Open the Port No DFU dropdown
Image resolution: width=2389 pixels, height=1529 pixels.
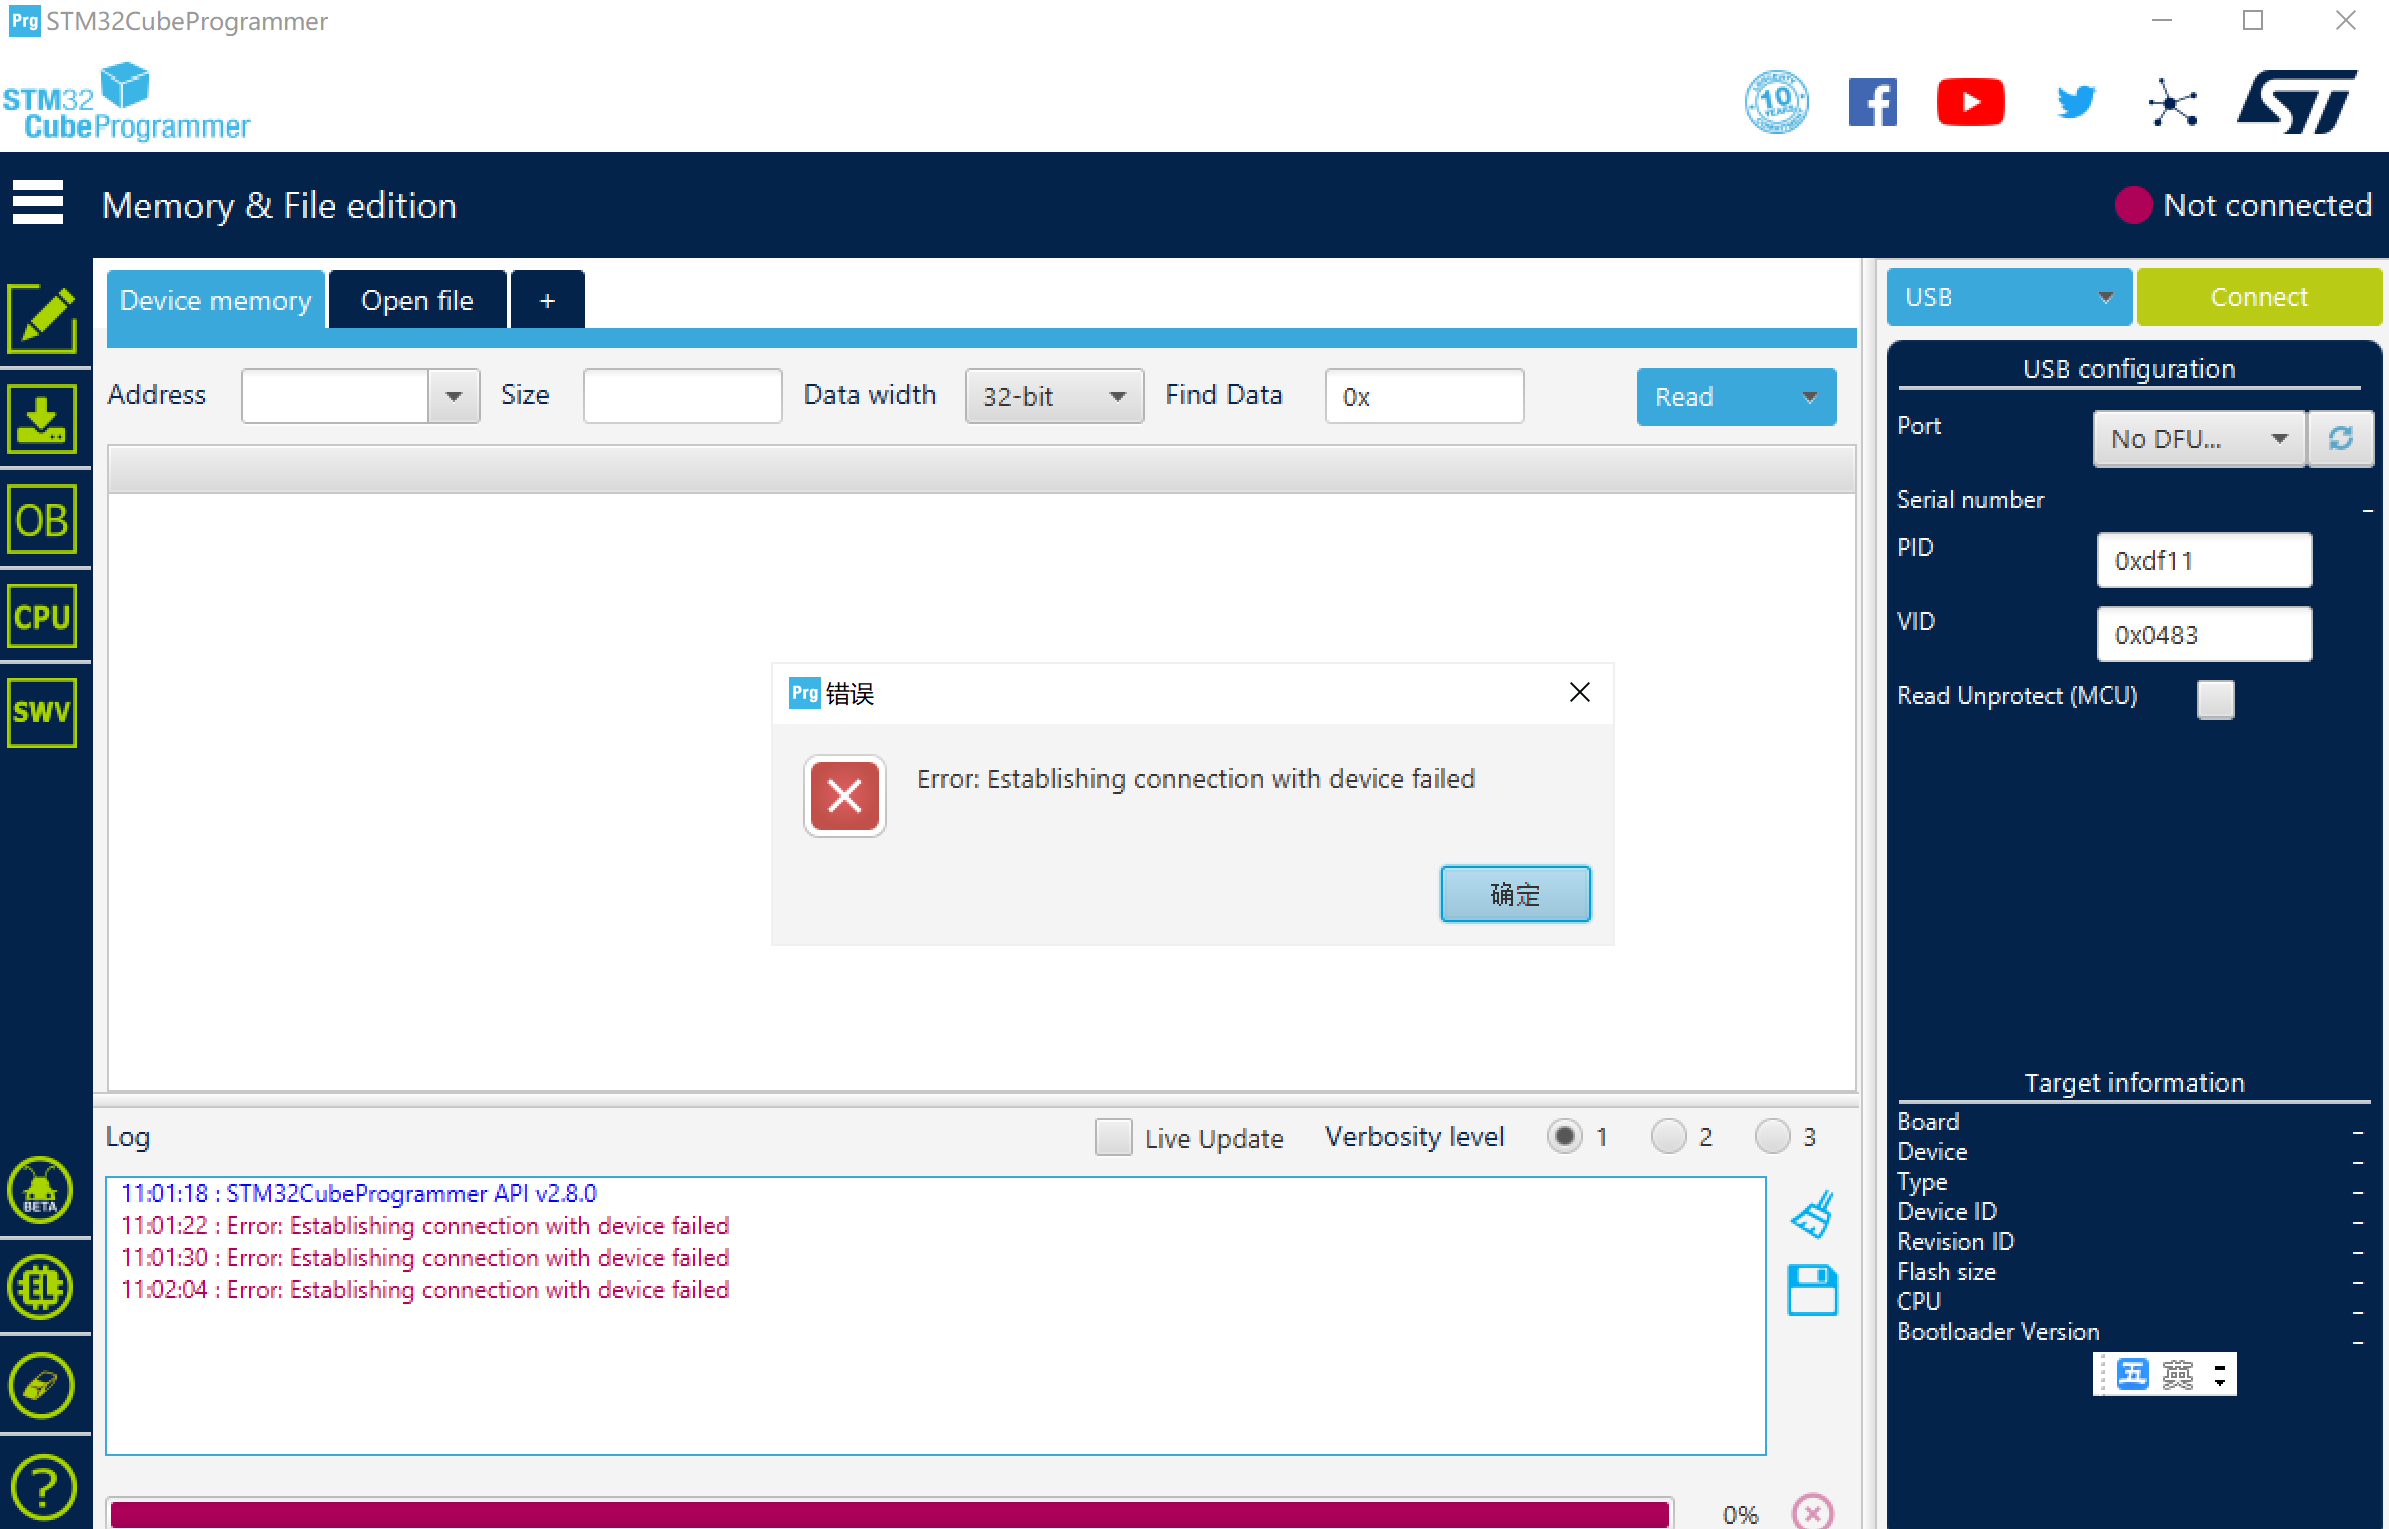2199,438
